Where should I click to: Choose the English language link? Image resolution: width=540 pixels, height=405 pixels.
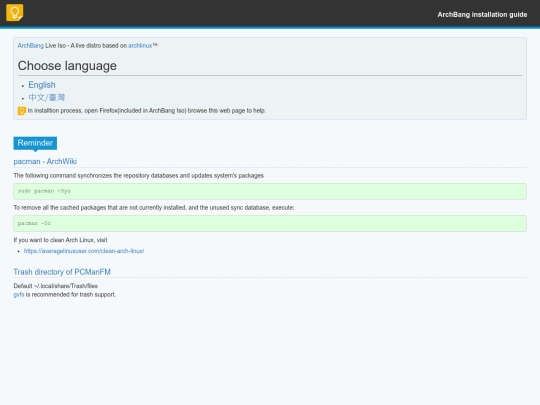pyautogui.click(x=42, y=85)
